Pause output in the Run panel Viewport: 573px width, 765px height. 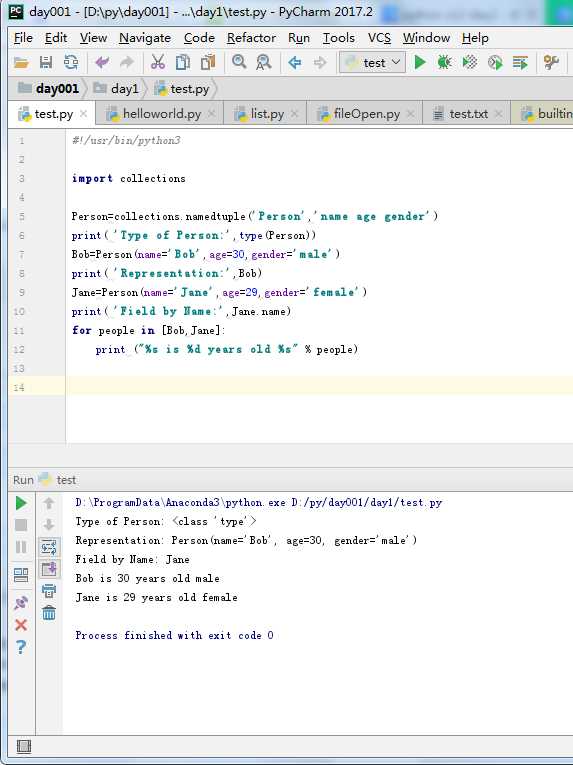coord(21,547)
